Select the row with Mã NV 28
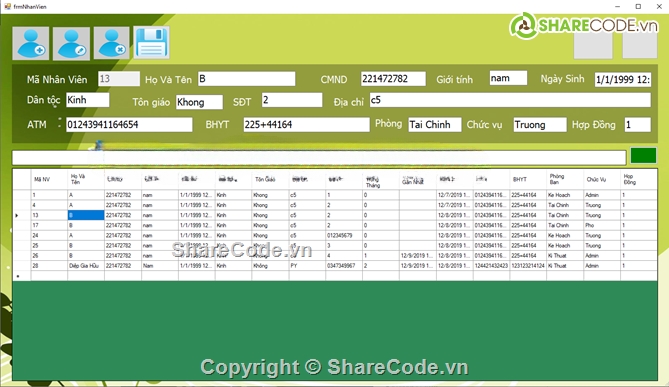 [x=335, y=266]
